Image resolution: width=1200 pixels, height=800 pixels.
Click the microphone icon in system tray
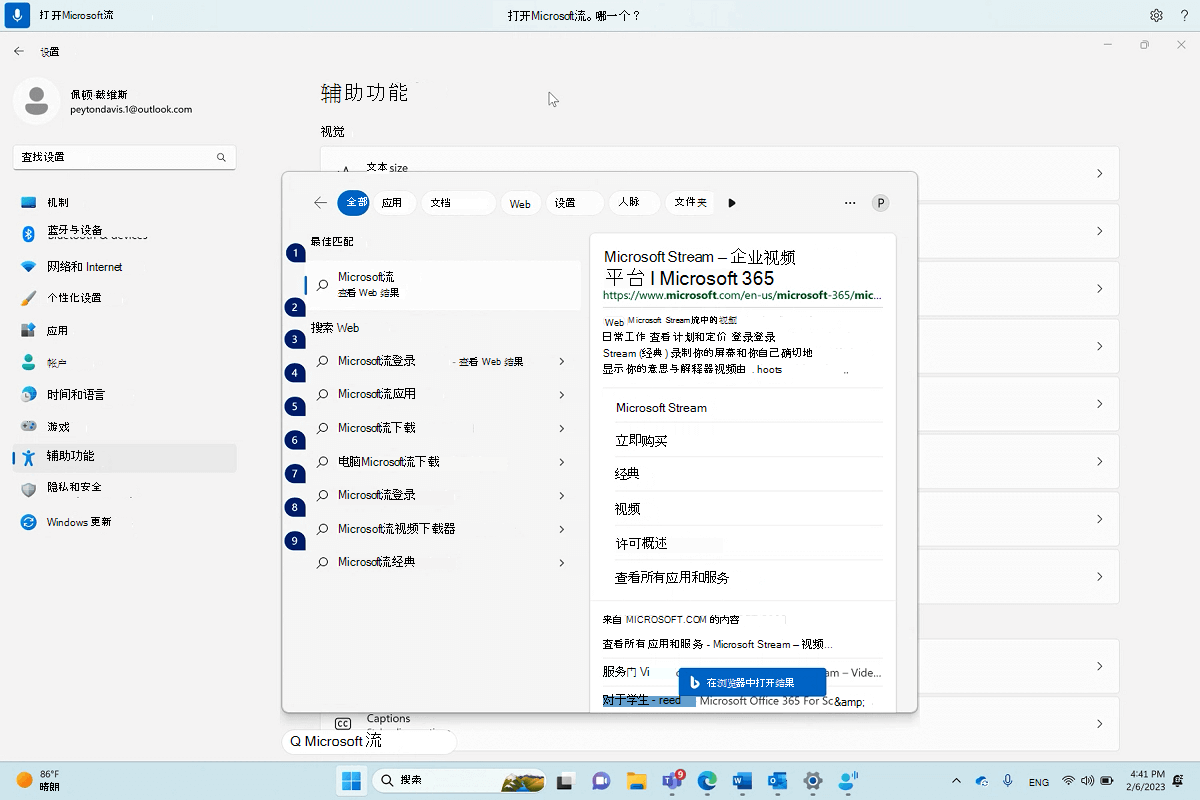click(1007, 780)
